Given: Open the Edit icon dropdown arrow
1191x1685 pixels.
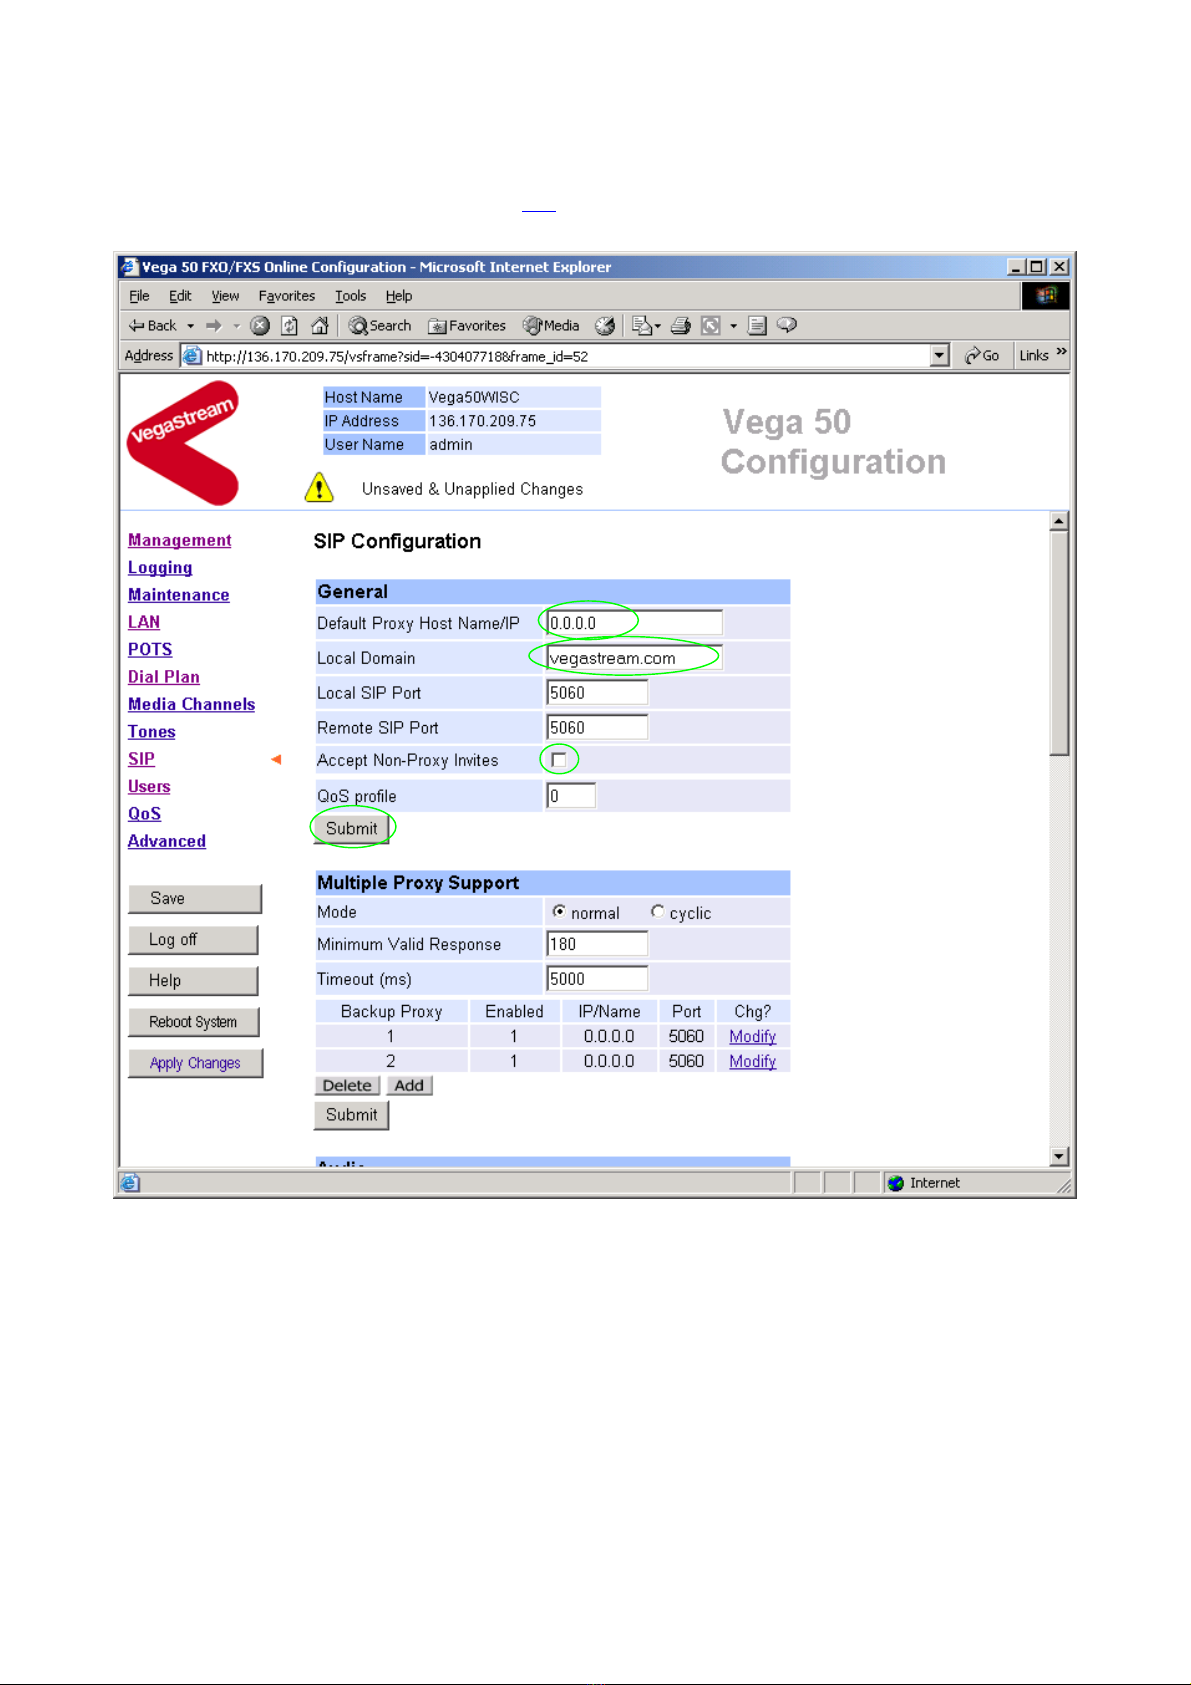Looking at the screenshot, I should coord(733,326).
